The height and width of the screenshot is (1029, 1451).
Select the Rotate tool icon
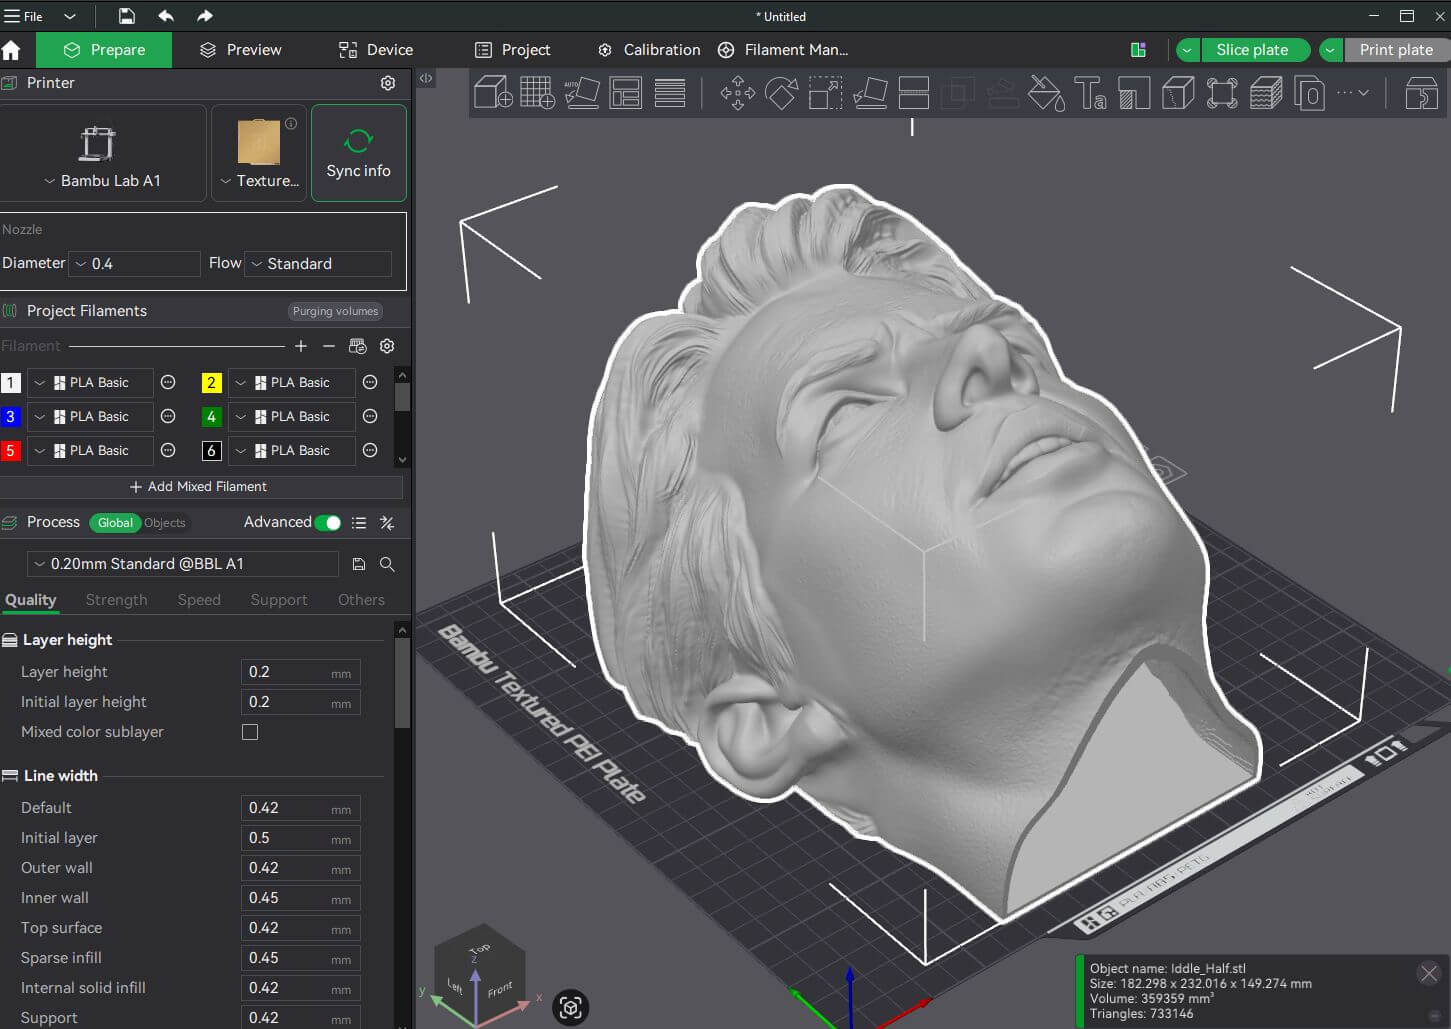[x=782, y=93]
